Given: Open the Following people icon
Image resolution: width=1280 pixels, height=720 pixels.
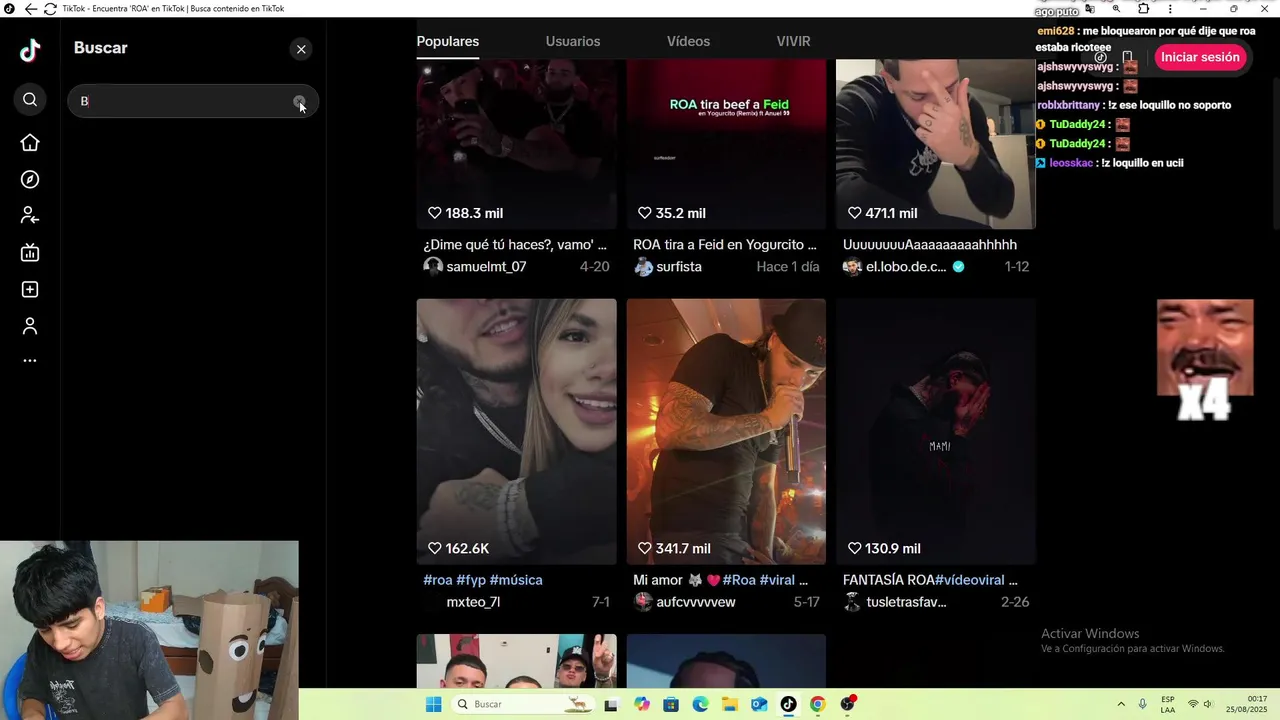Looking at the screenshot, I should (30, 216).
